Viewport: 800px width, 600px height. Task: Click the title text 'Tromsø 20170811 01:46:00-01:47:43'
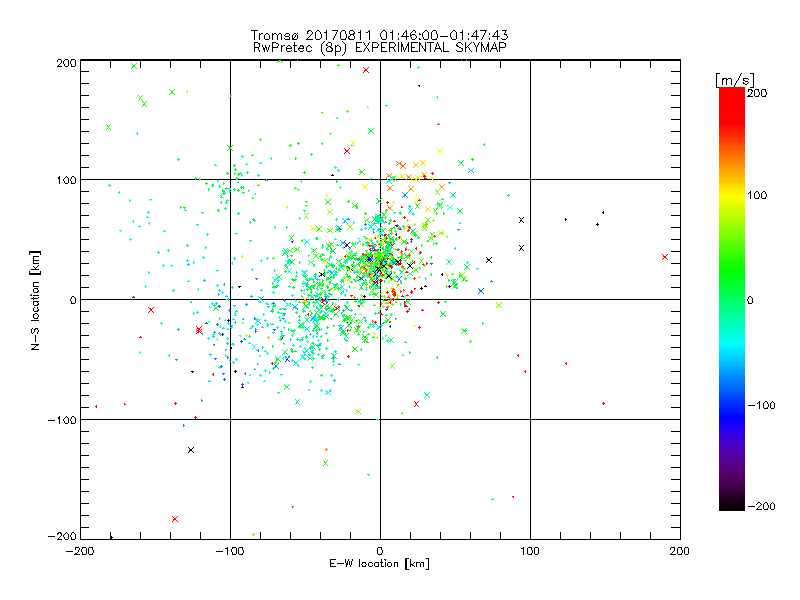tap(380, 35)
